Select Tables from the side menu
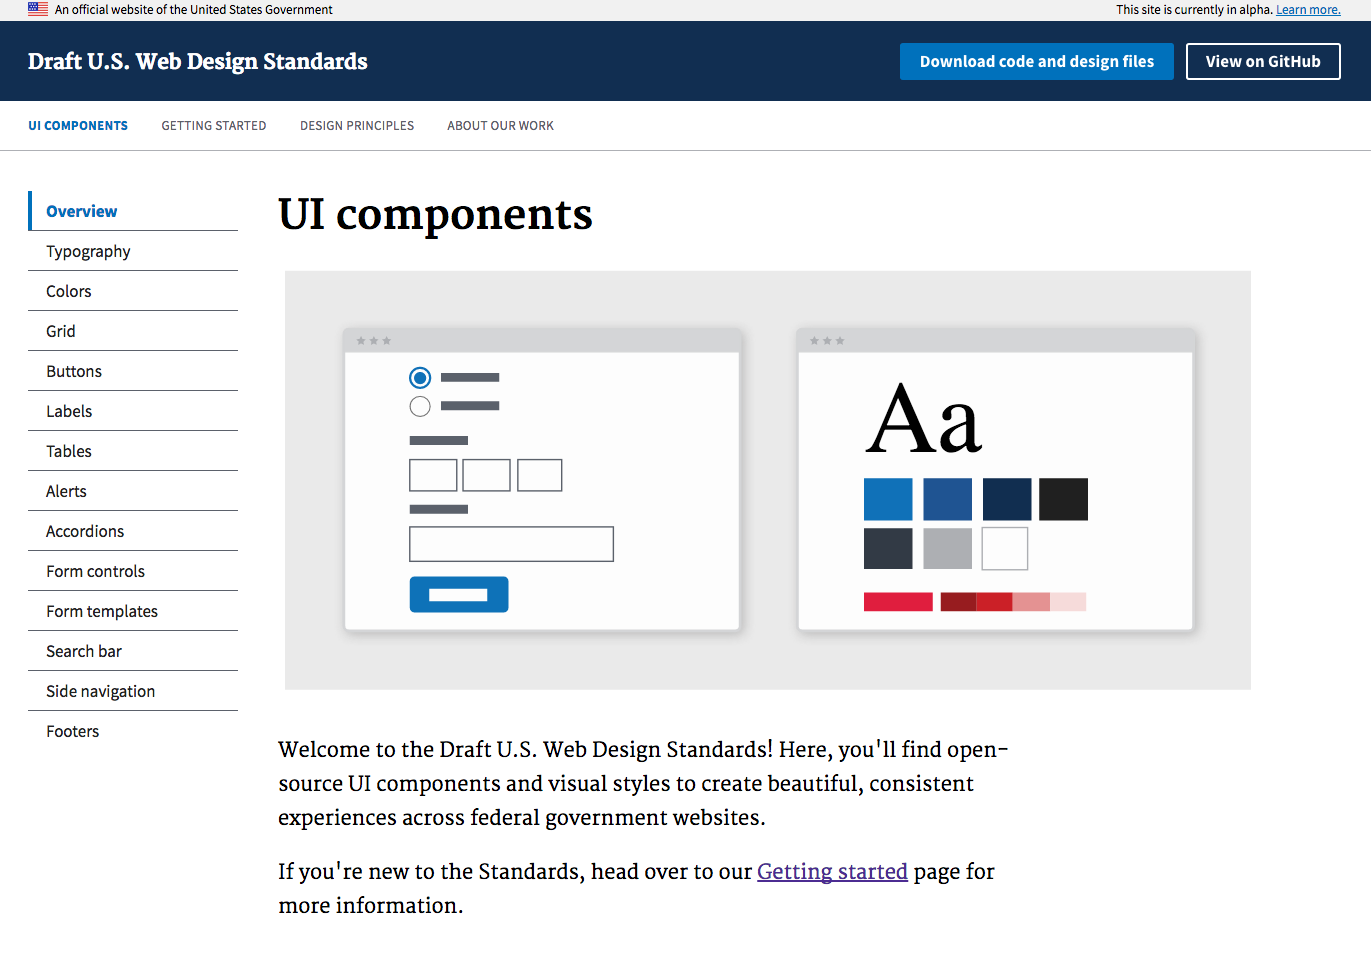Viewport: 1371px width, 956px height. click(x=133, y=451)
